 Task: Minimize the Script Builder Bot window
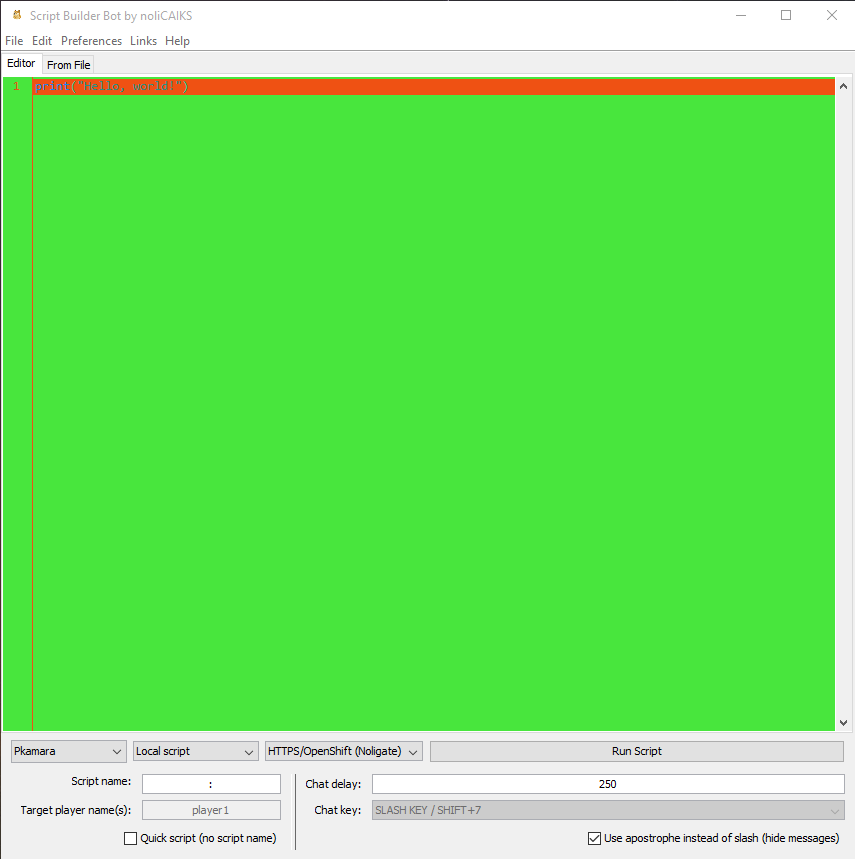(741, 15)
